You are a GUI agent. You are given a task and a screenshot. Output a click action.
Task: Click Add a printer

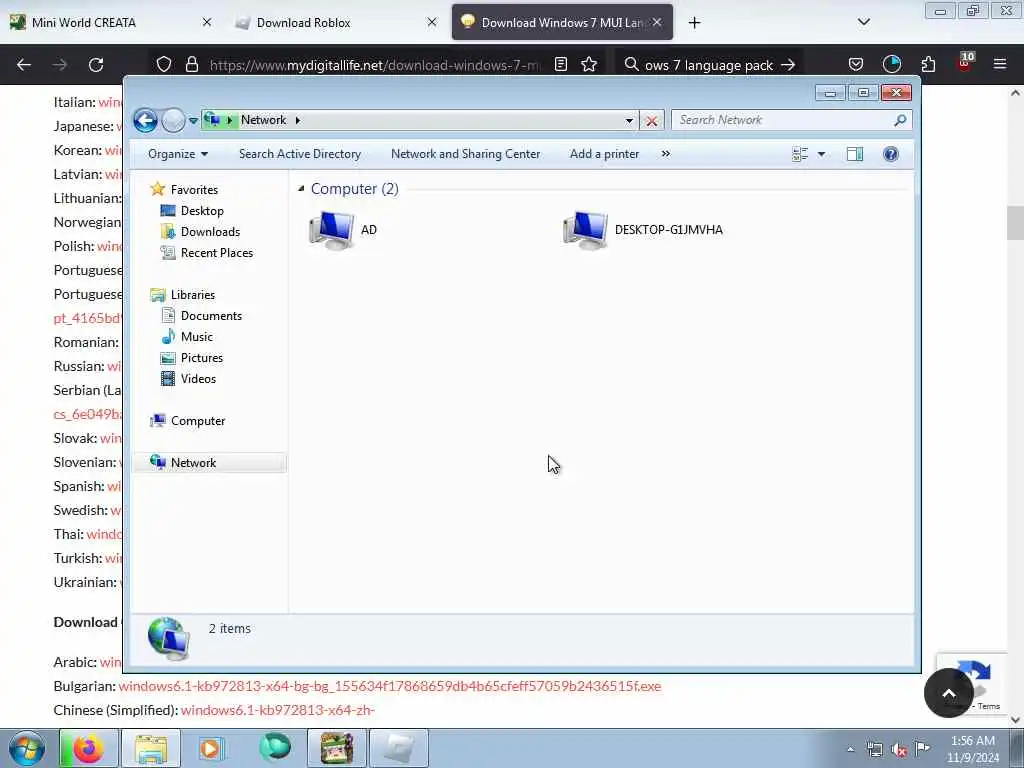604,154
